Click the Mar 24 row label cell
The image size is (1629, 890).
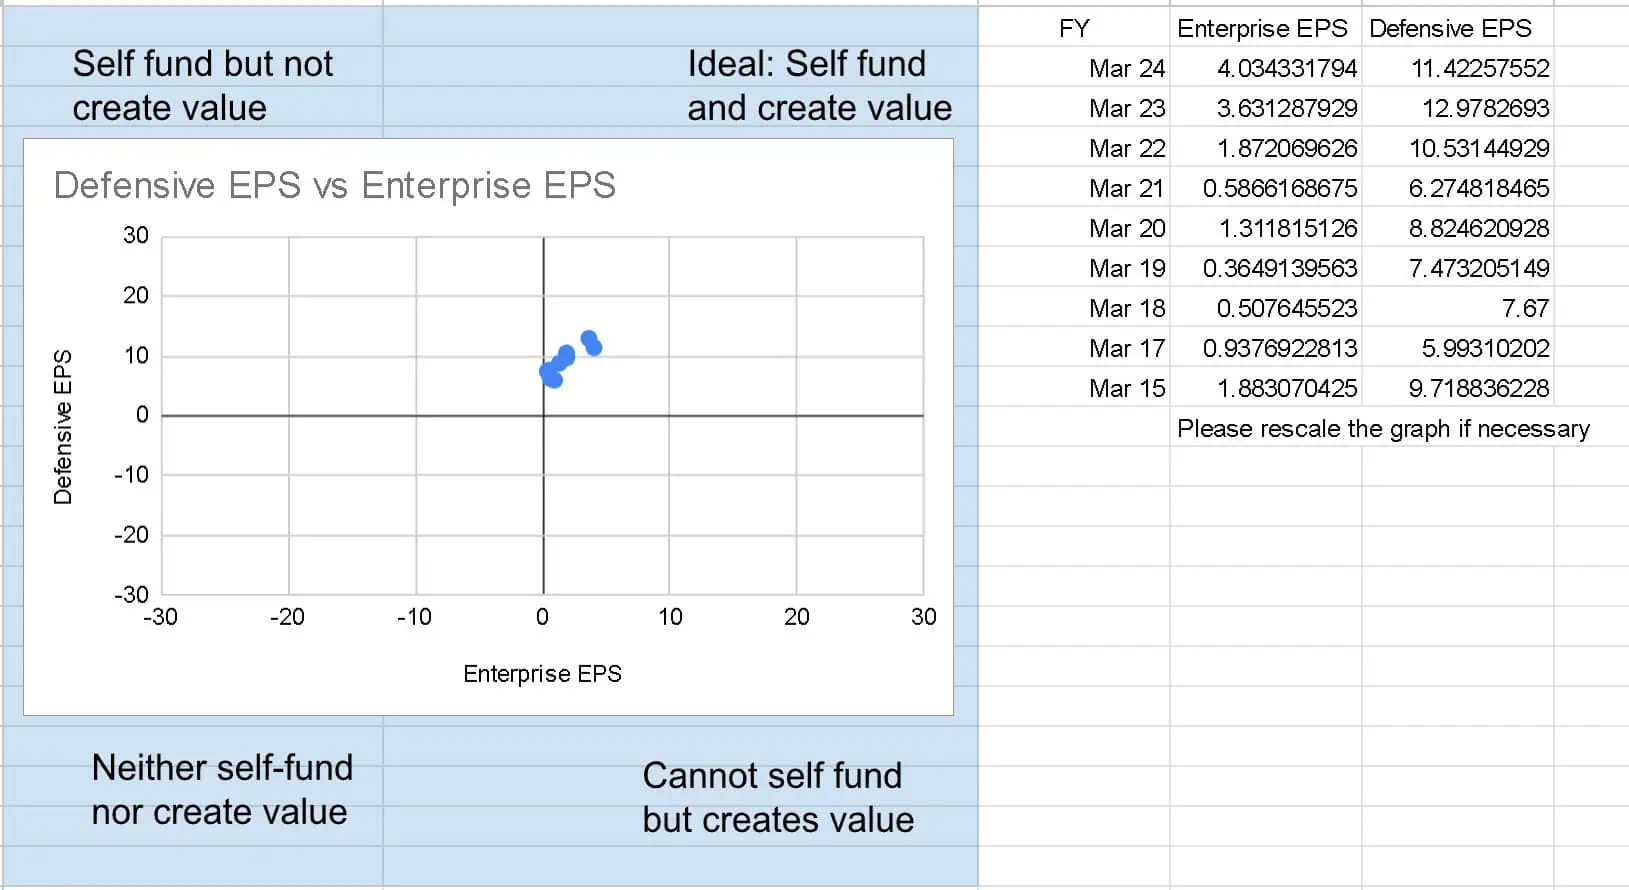(1074, 68)
